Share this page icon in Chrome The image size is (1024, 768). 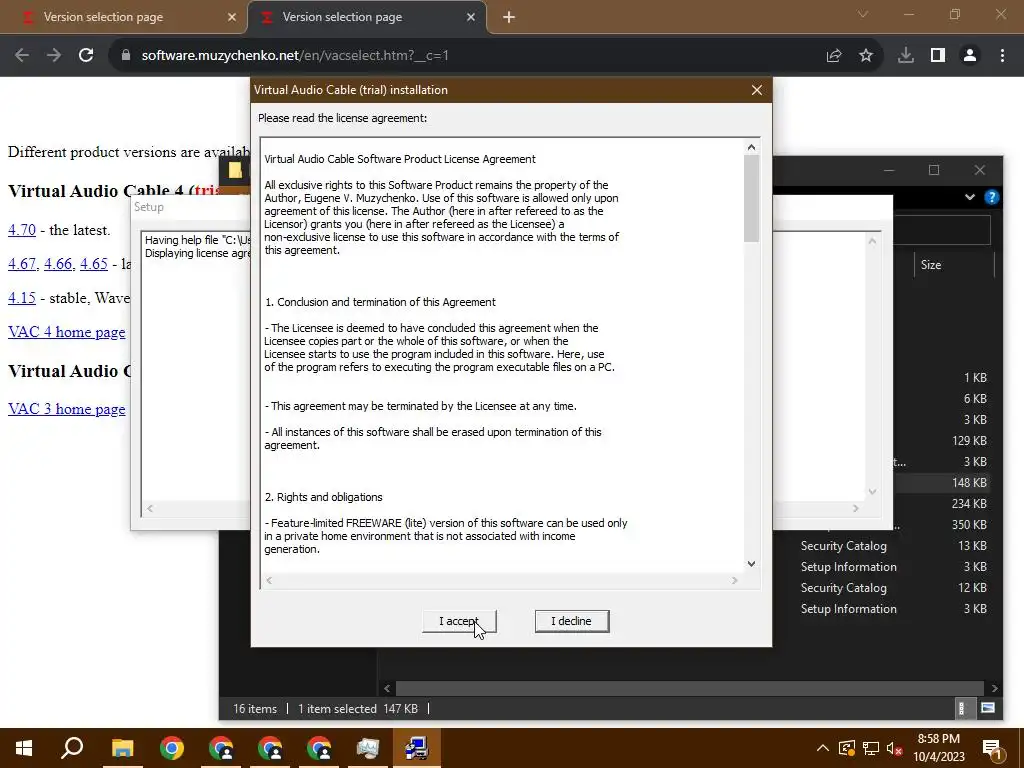pos(834,56)
